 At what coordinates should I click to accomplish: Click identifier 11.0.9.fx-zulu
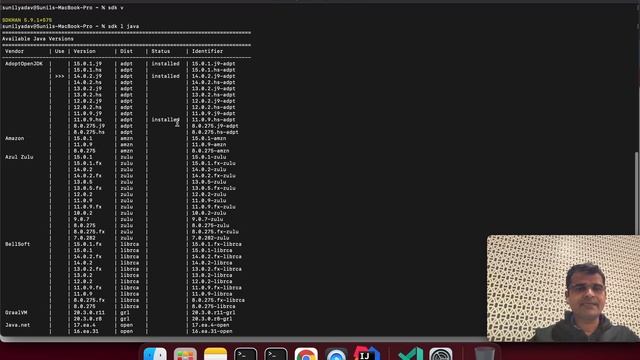click(x=213, y=207)
